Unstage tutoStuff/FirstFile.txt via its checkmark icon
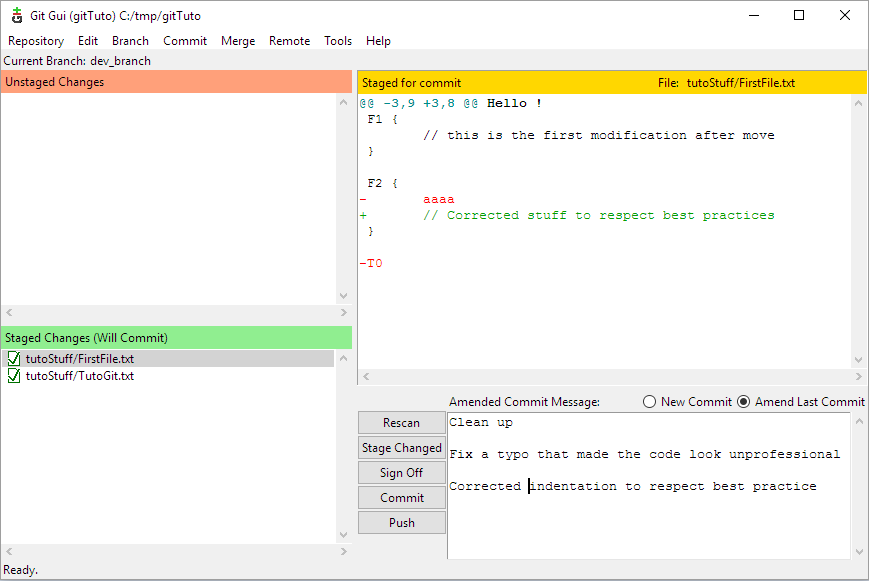 coord(14,359)
